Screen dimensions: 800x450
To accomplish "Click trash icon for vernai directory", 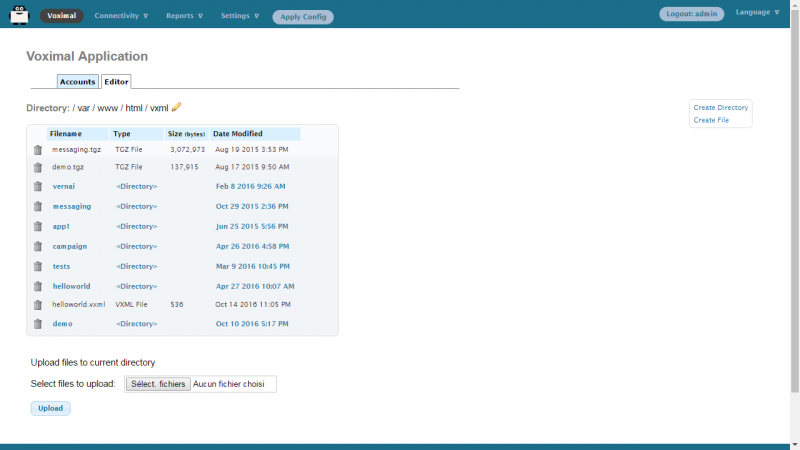I will point(38,187).
